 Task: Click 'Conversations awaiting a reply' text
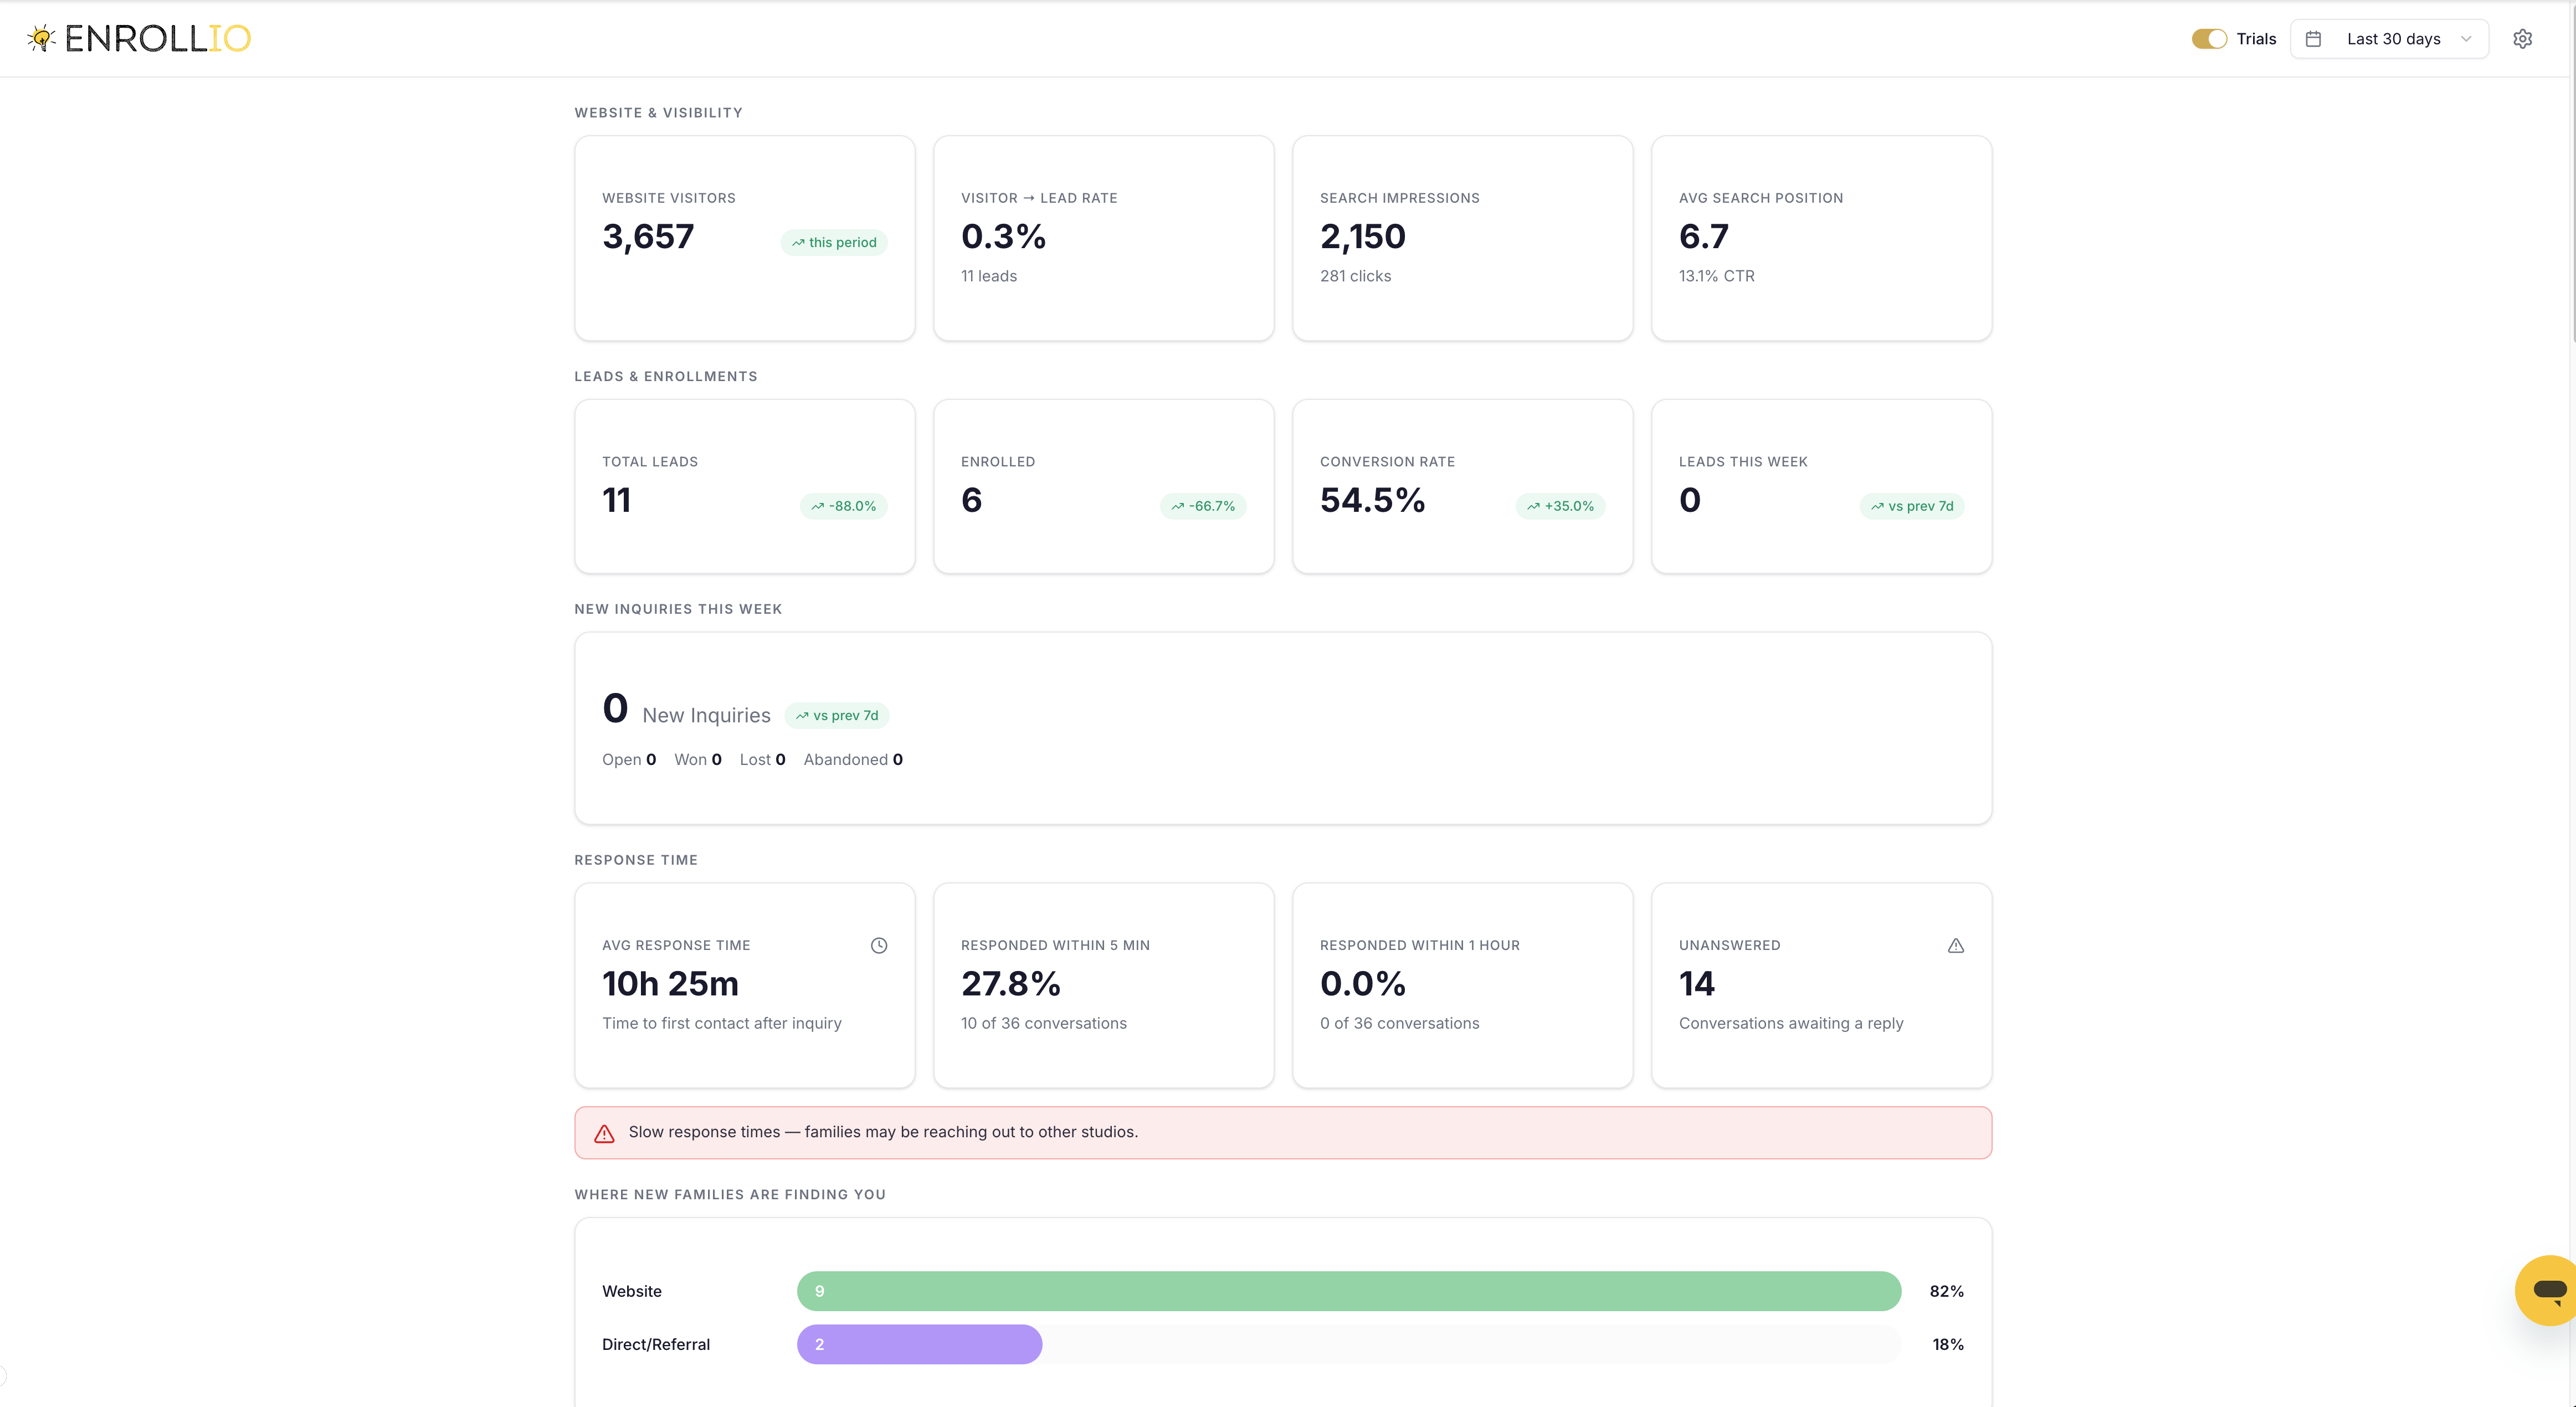(1791, 1023)
